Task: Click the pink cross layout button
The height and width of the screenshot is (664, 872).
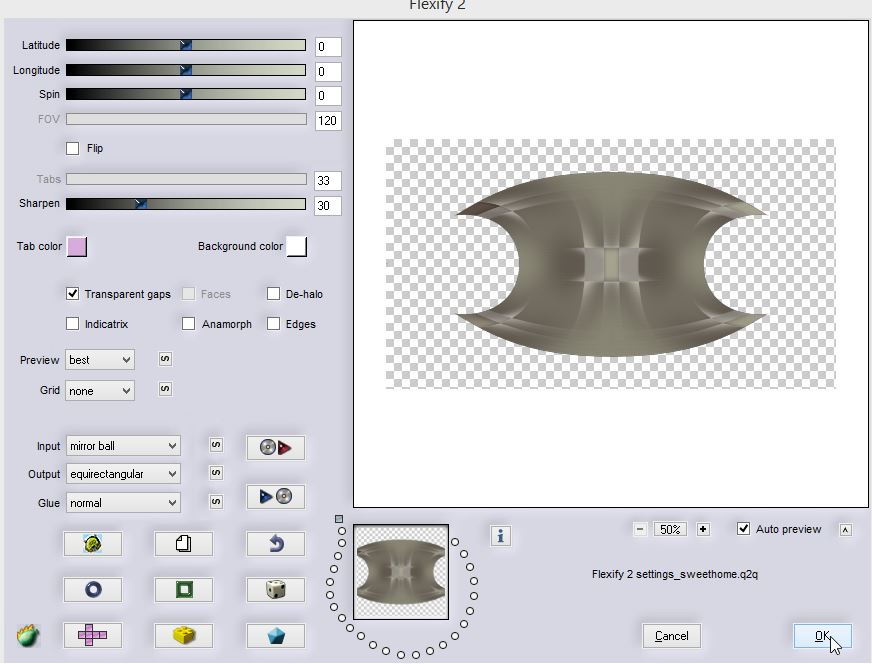Action: pyautogui.click(x=92, y=635)
